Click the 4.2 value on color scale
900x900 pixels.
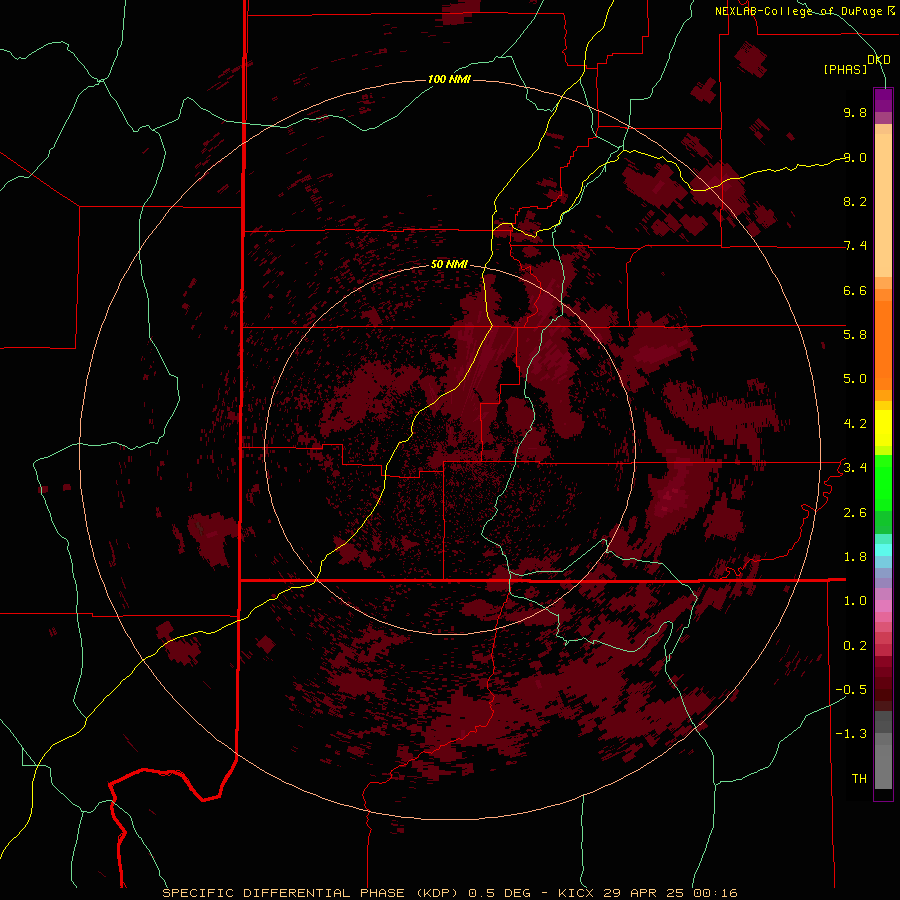[855, 424]
